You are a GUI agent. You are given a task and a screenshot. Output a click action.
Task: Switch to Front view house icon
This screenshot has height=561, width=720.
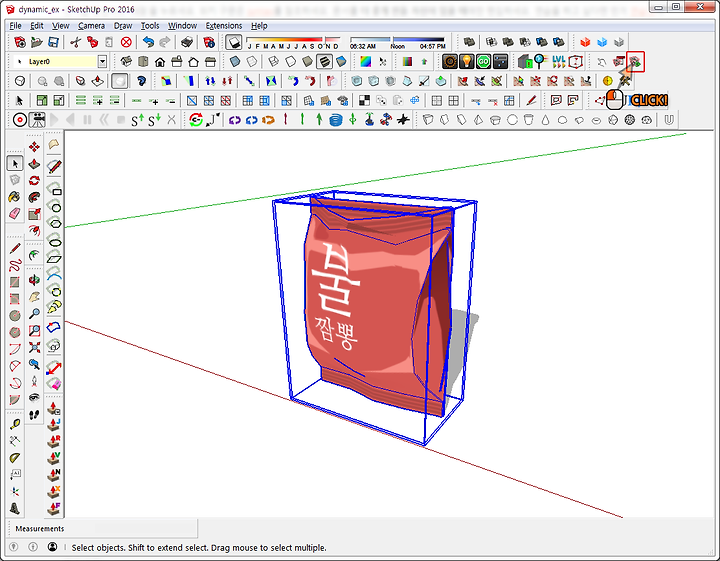[x=160, y=62]
